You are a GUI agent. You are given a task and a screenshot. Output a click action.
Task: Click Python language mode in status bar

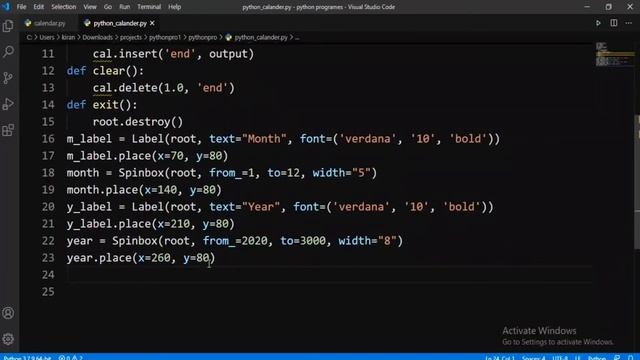pyautogui.click(x=597, y=358)
